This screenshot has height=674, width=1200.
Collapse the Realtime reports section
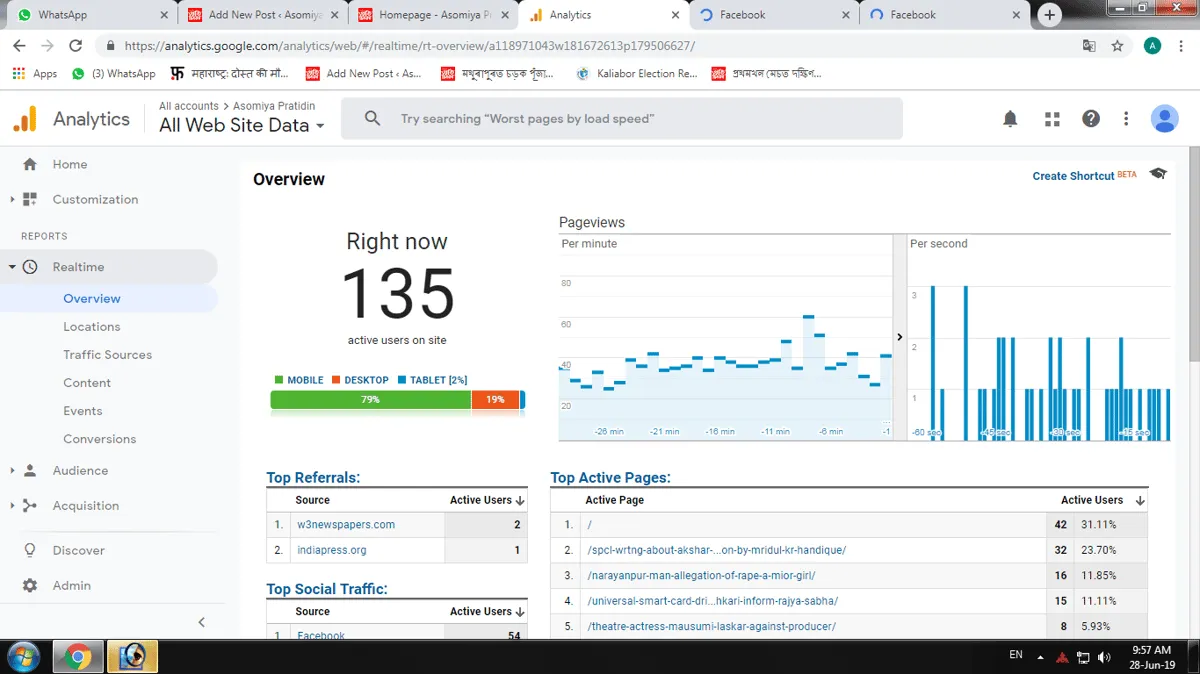click(x=12, y=267)
